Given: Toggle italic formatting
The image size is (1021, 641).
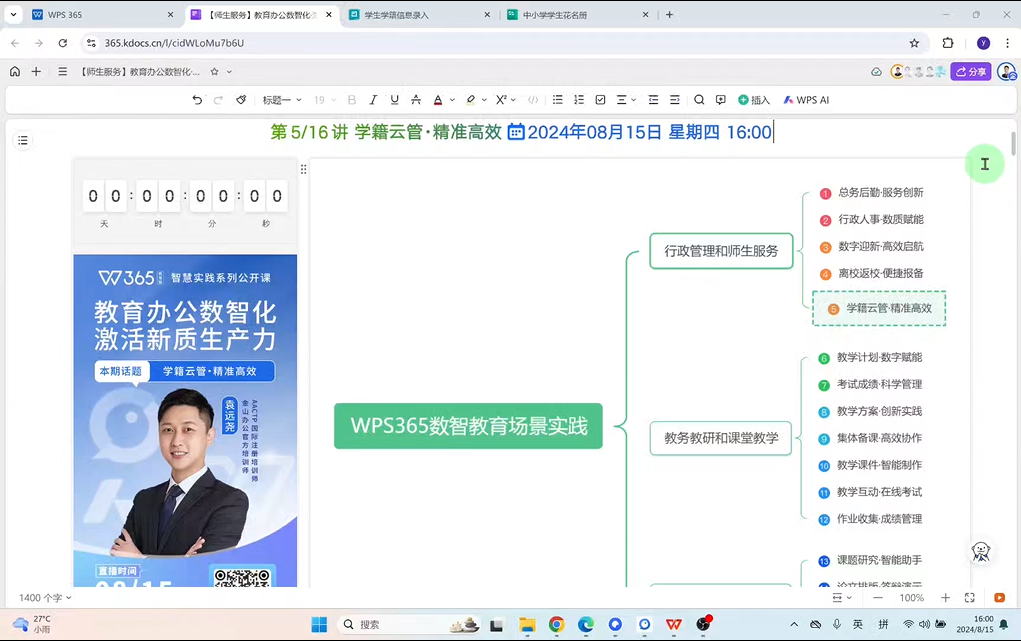Looking at the screenshot, I should (373, 100).
